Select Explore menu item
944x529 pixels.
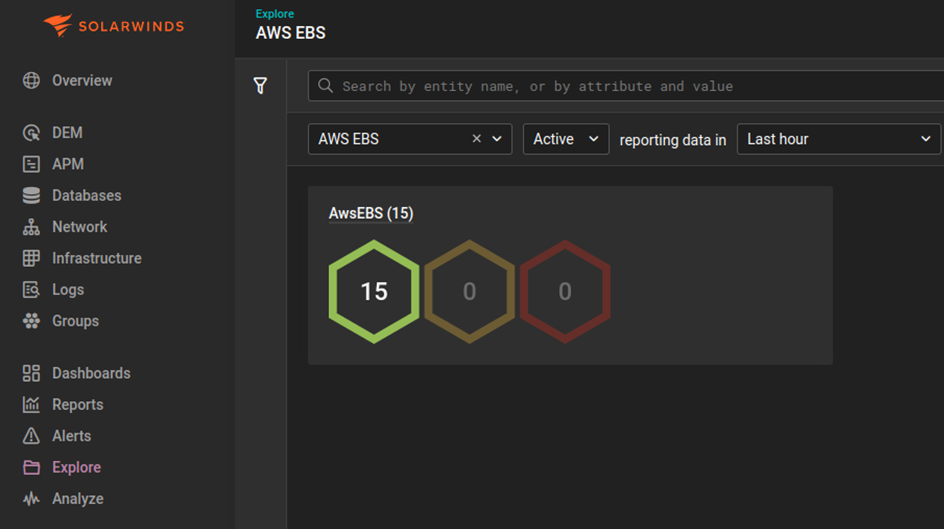point(76,467)
